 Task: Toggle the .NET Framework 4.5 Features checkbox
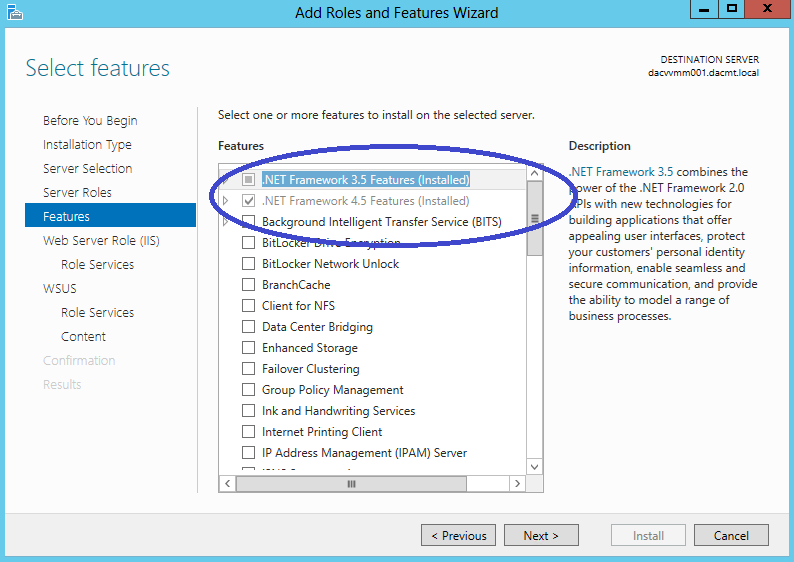click(x=248, y=201)
